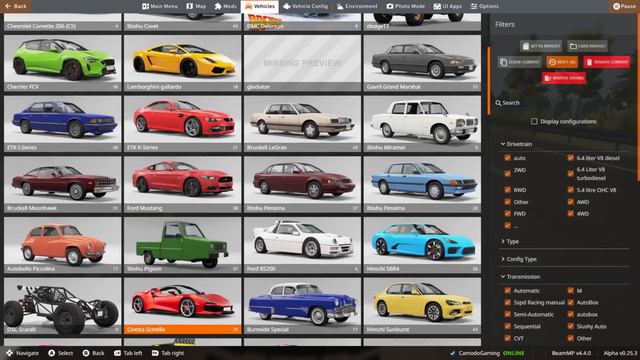This screenshot has width=640, height=360.
Task: Click the BeamMP v4.4.0 version text
Action: pos(571,353)
